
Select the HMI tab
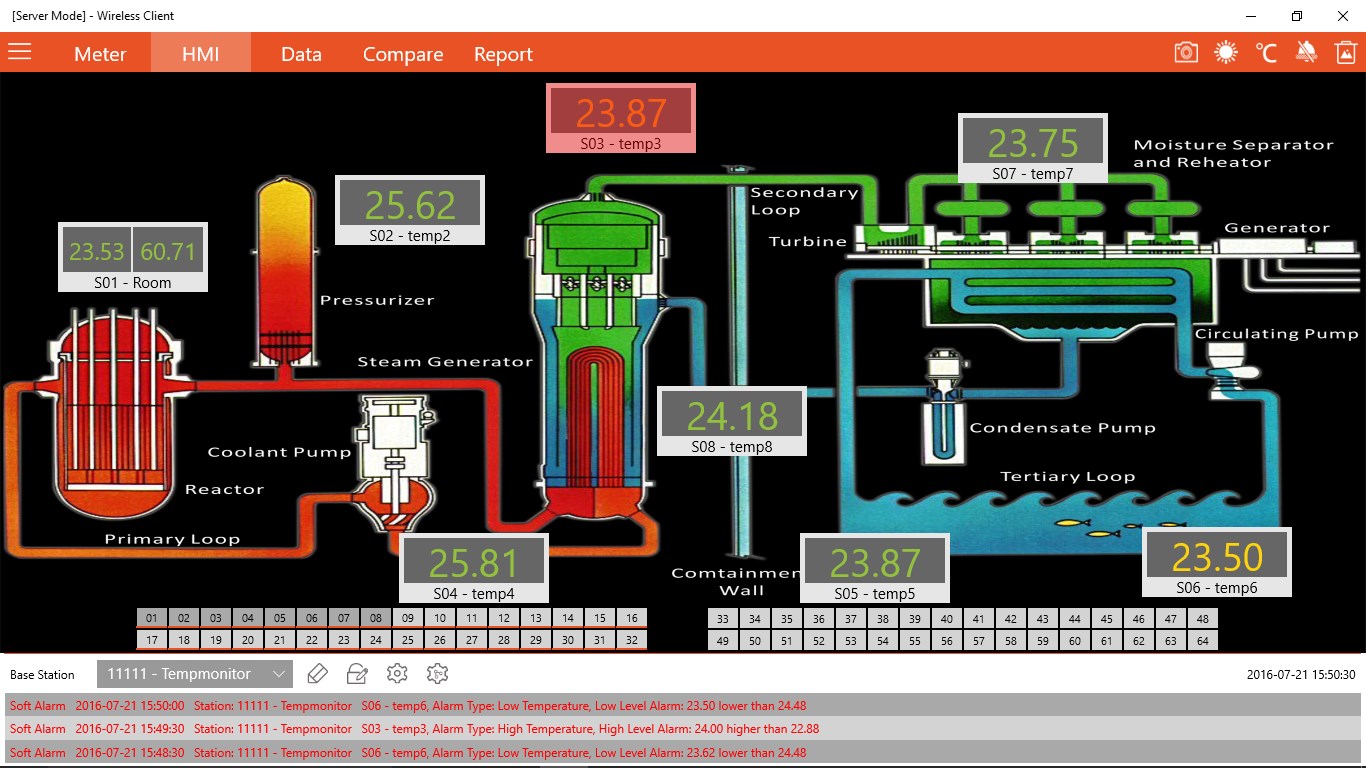(x=201, y=54)
